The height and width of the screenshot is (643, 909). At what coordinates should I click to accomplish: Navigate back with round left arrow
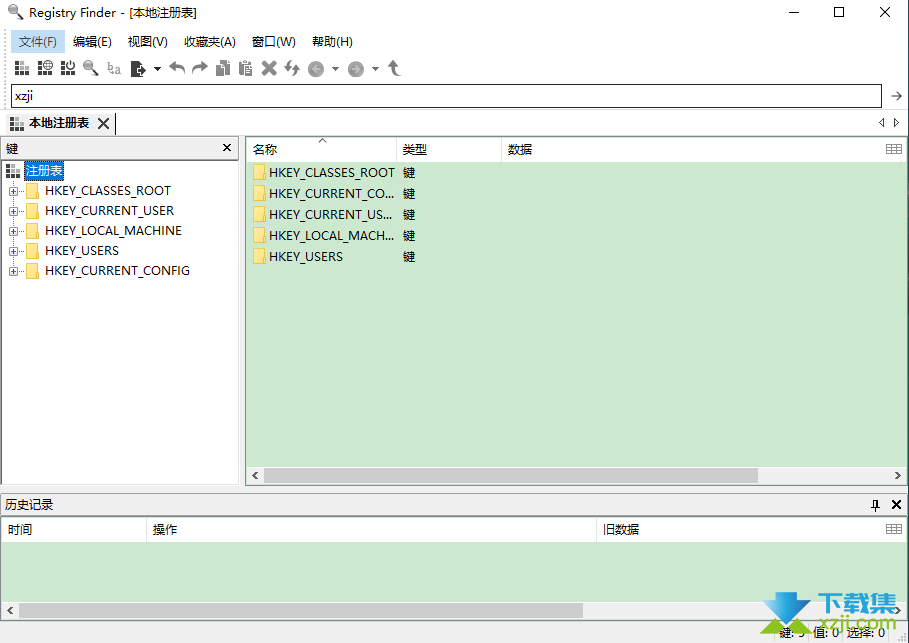click(316, 70)
